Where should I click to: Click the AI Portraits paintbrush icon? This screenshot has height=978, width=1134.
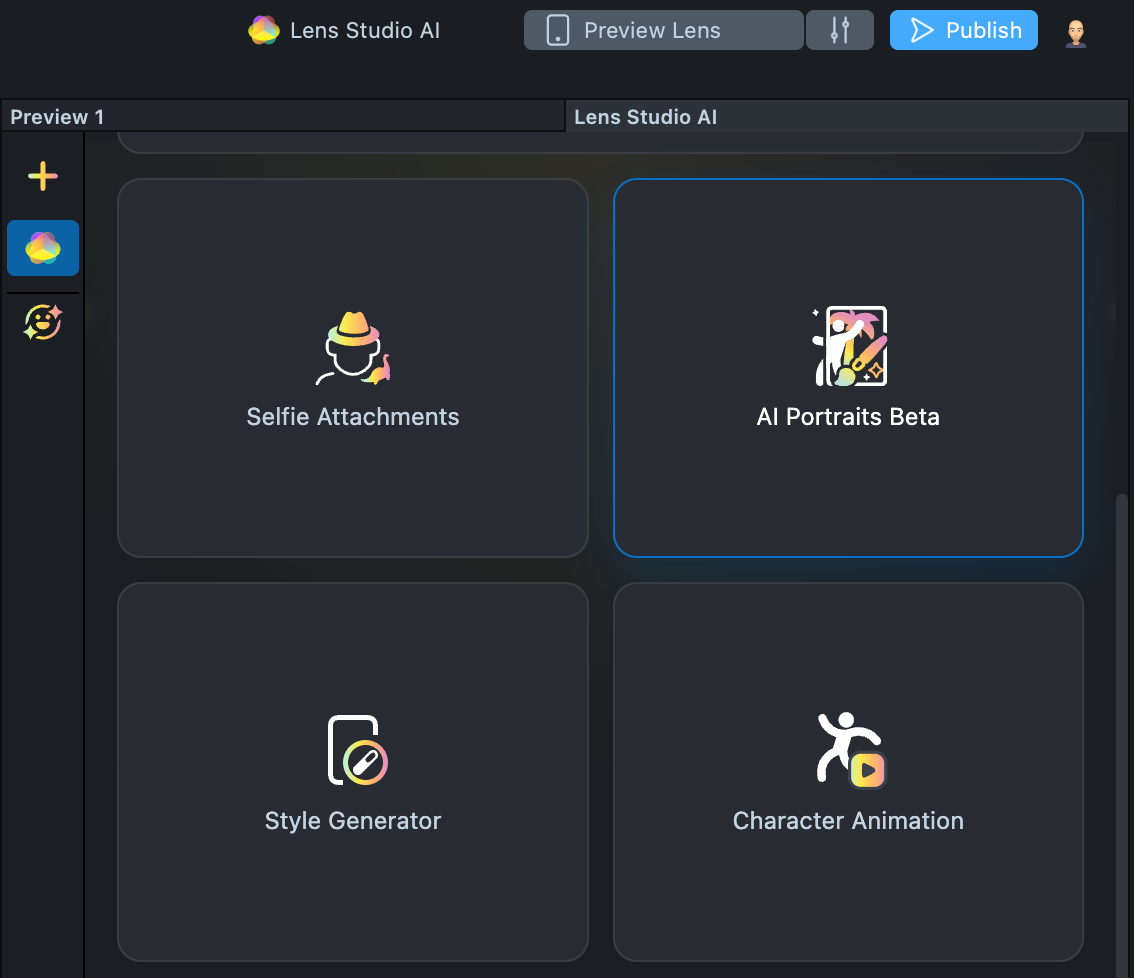[x=848, y=346]
